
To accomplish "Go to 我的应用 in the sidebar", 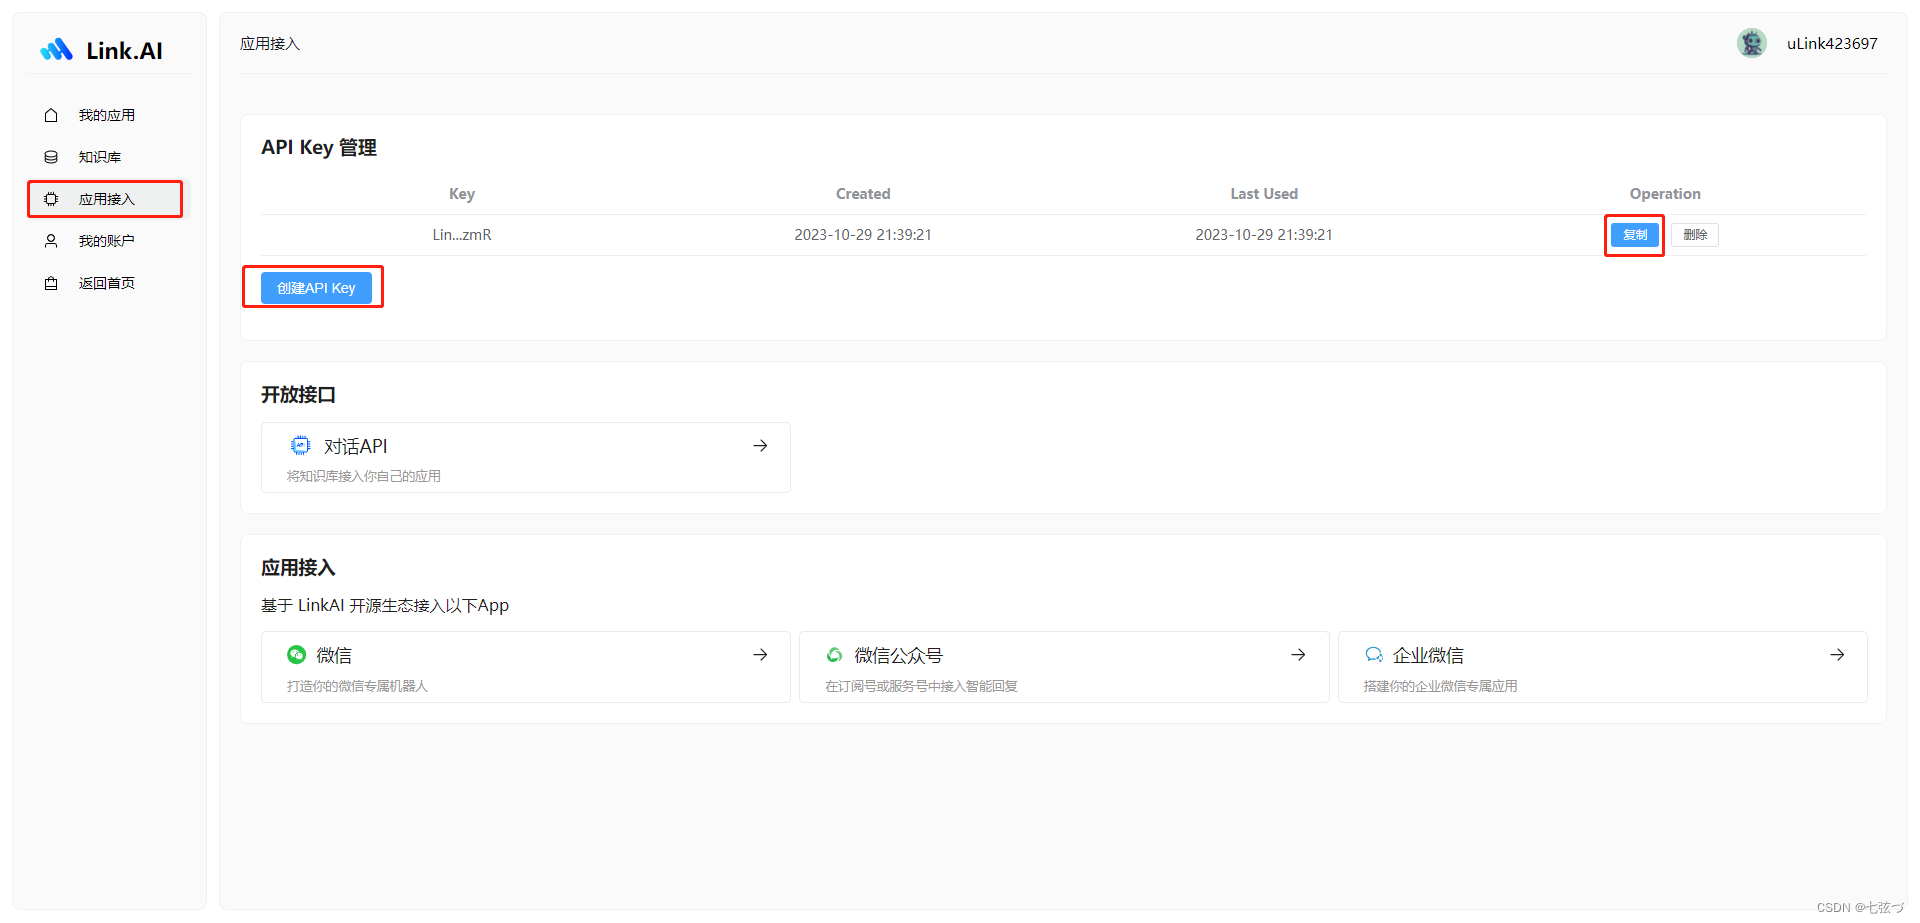I will [x=107, y=116].
